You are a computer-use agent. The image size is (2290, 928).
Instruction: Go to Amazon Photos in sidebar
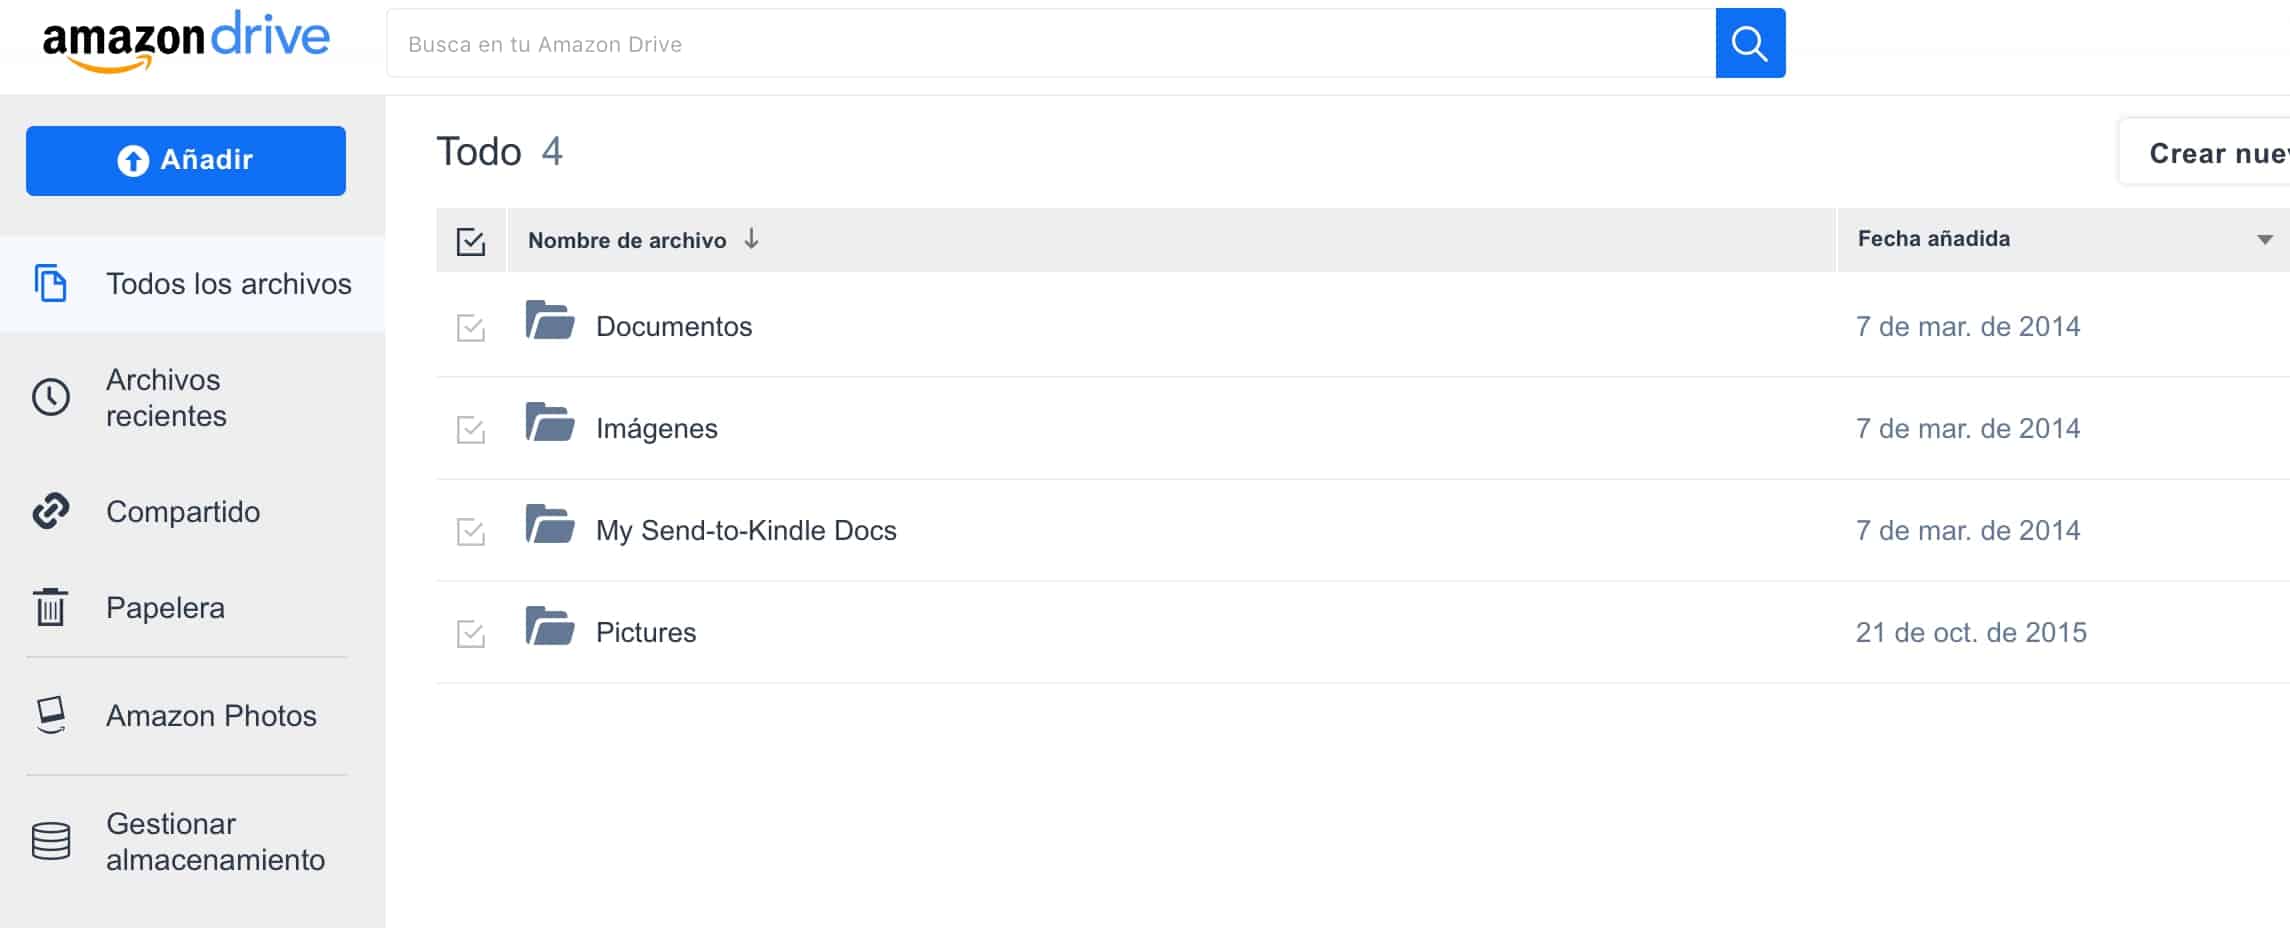[211, 716]
